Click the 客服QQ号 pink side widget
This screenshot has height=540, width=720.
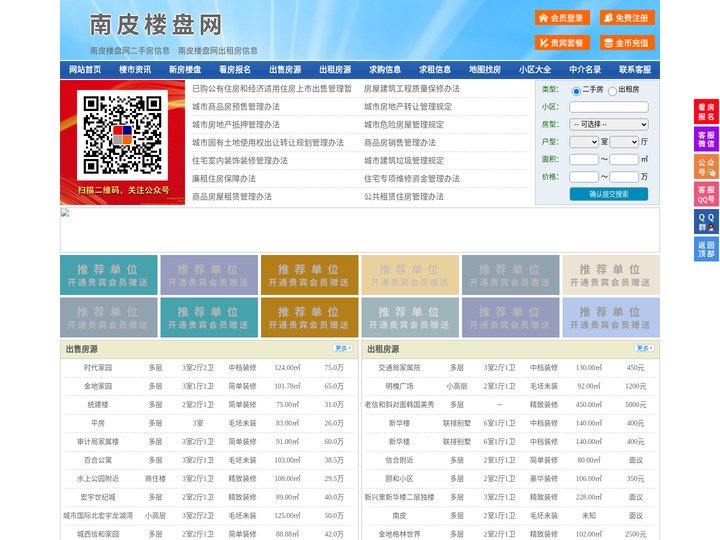706,194
